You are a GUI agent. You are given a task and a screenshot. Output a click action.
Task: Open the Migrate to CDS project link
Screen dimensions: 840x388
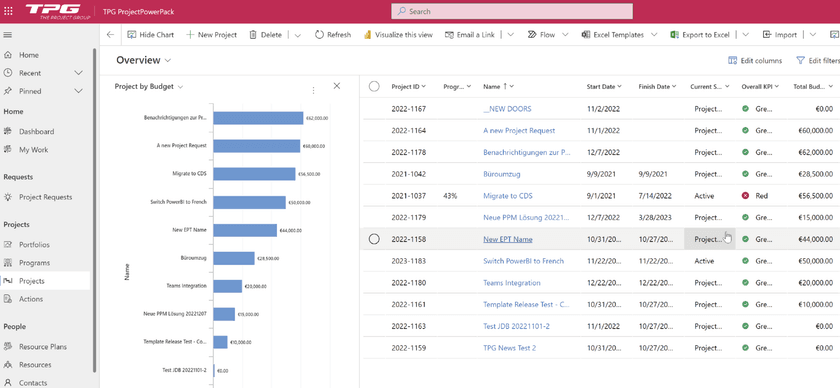pyautogui.click(x=508, y=196)
